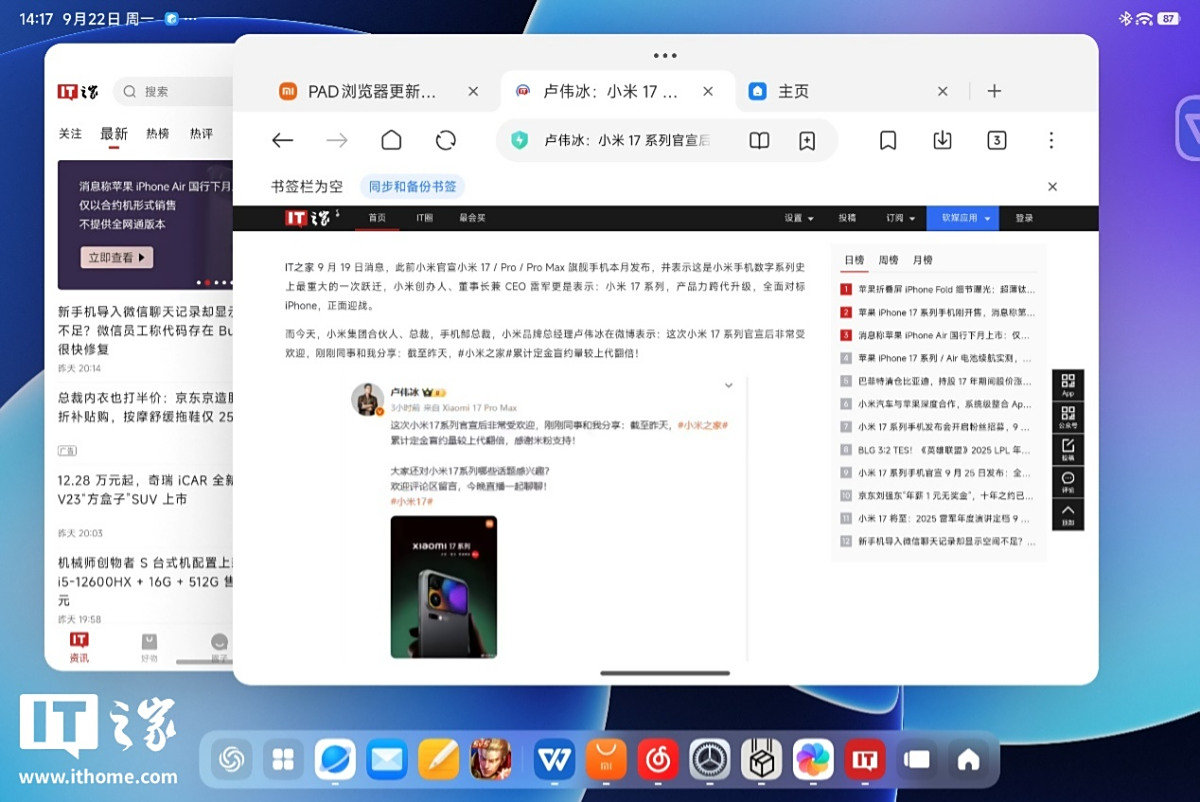Viewport: 1200px width, 802px height.
Task: Open tab switcher showing 3 tabs
Action: point(996,141)
